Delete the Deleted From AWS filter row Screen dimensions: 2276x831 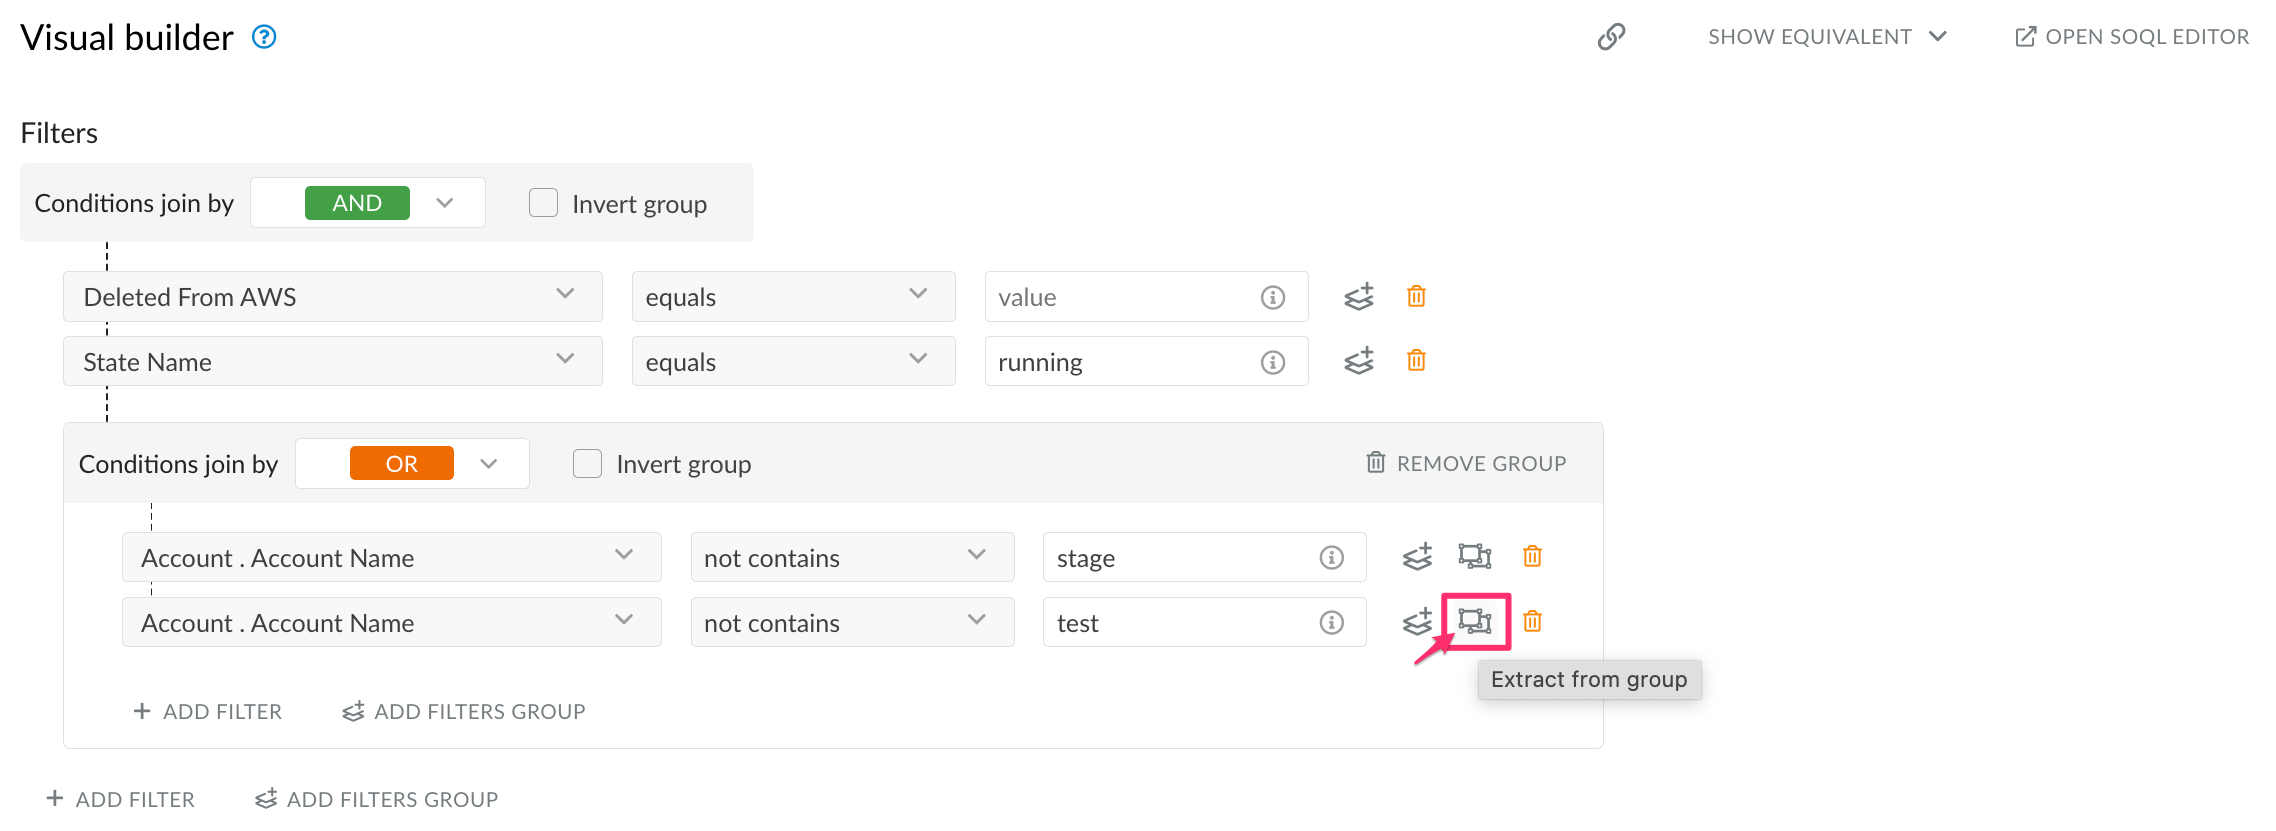(x=1416, y=296)
